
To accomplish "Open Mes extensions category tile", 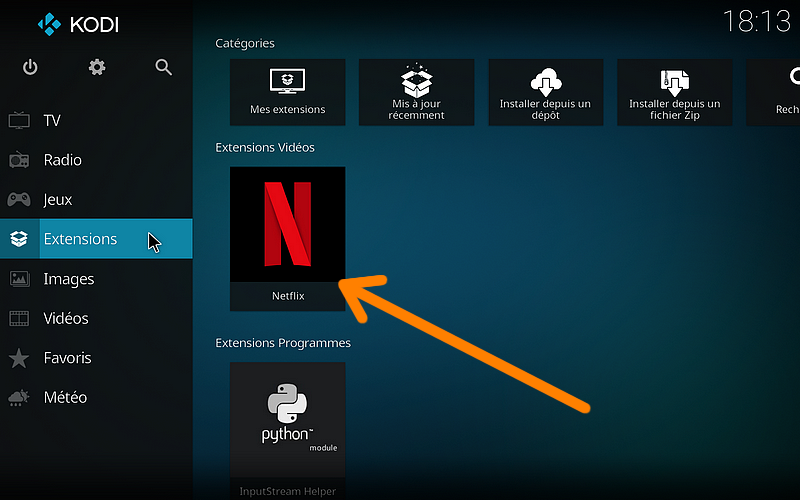I will tap(288, 92).
